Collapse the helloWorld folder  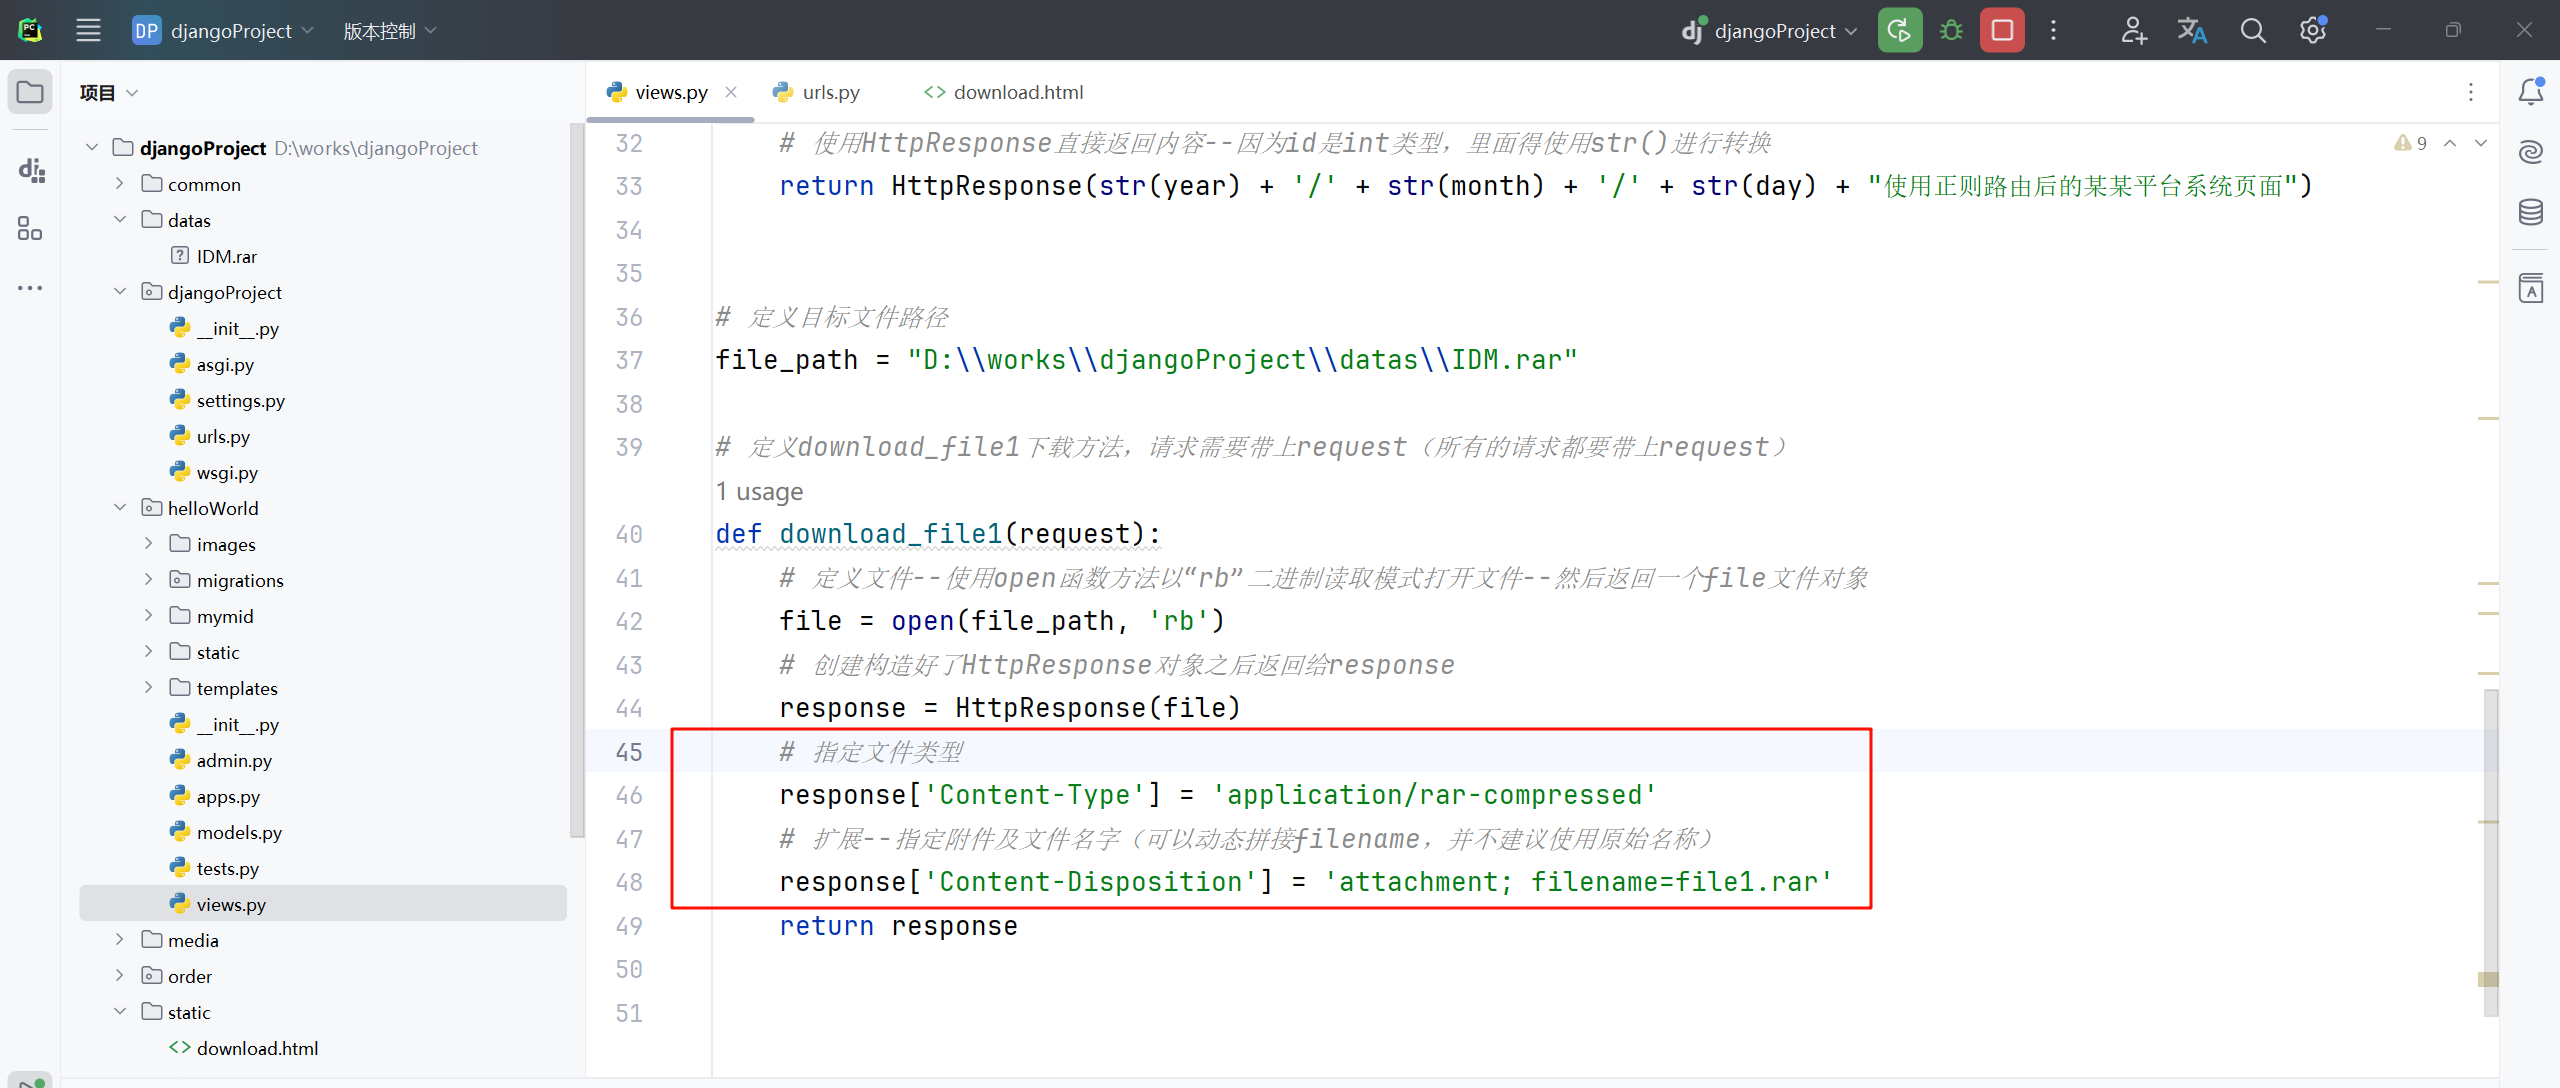(120, 507)
